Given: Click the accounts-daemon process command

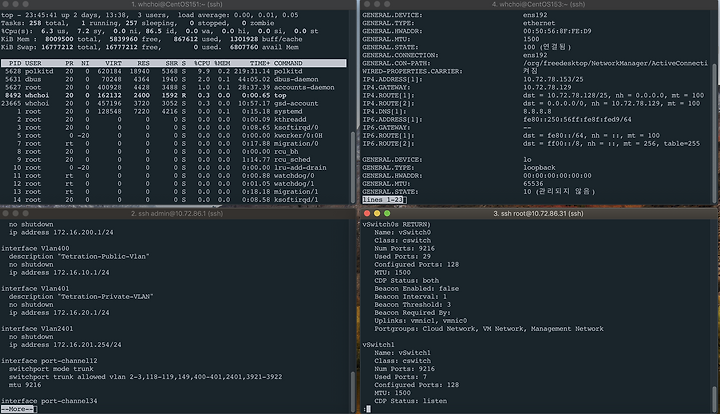Looking at the screenshot, I should pos(304,87).
